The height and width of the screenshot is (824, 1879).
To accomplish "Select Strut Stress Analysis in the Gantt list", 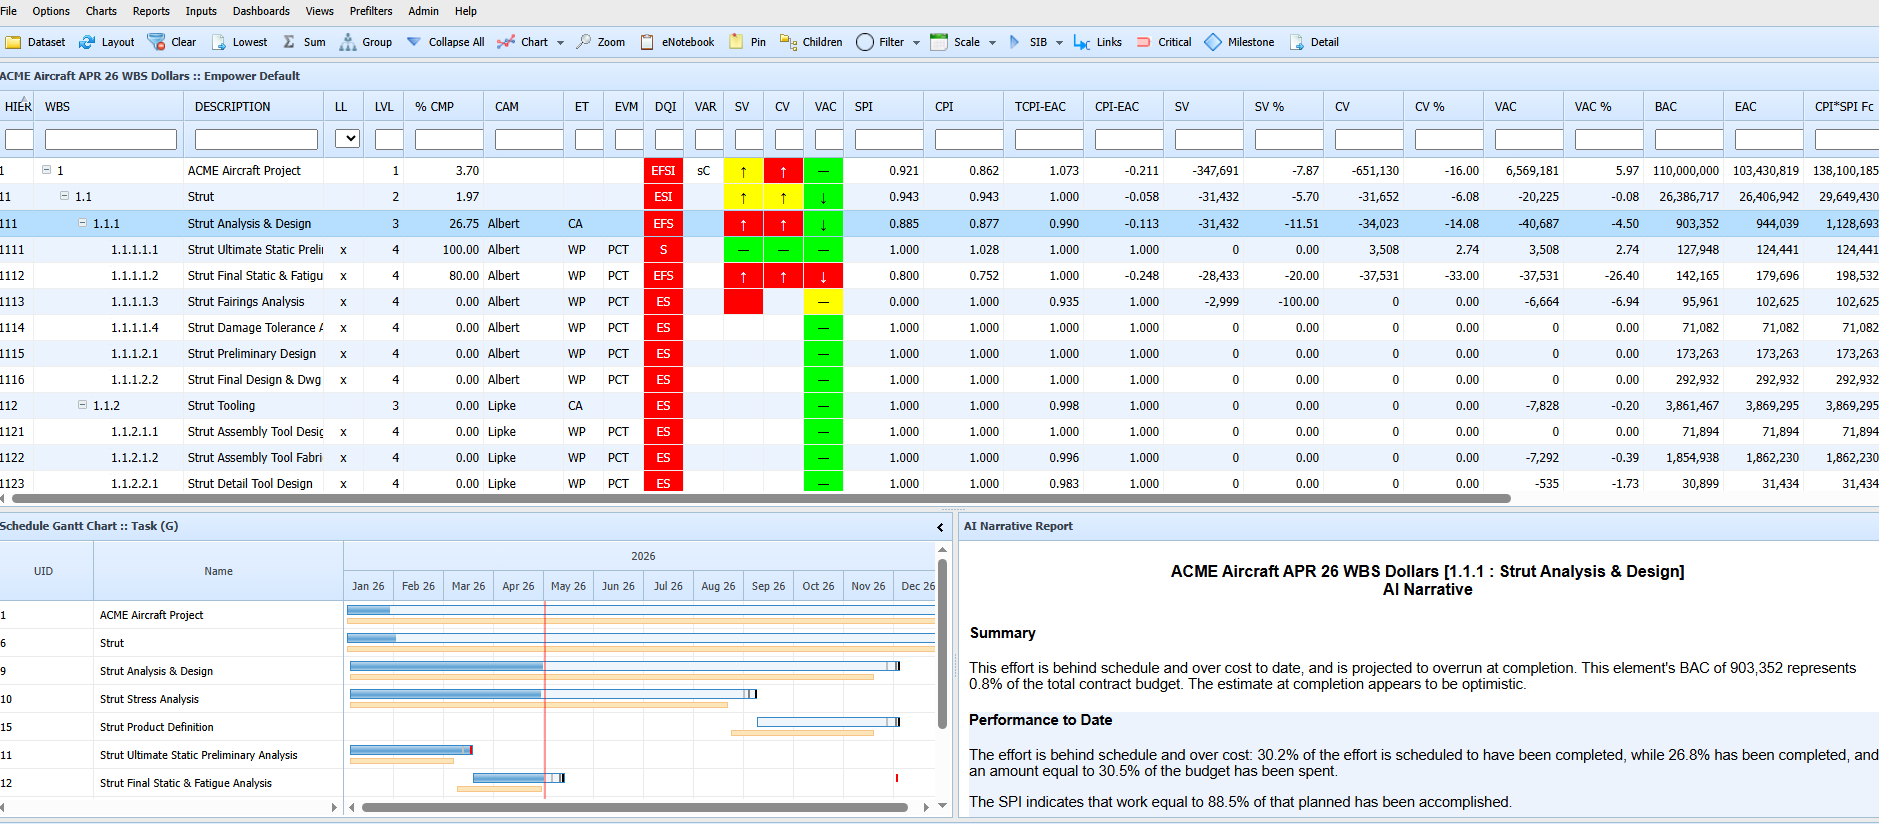I will point(149,699).
